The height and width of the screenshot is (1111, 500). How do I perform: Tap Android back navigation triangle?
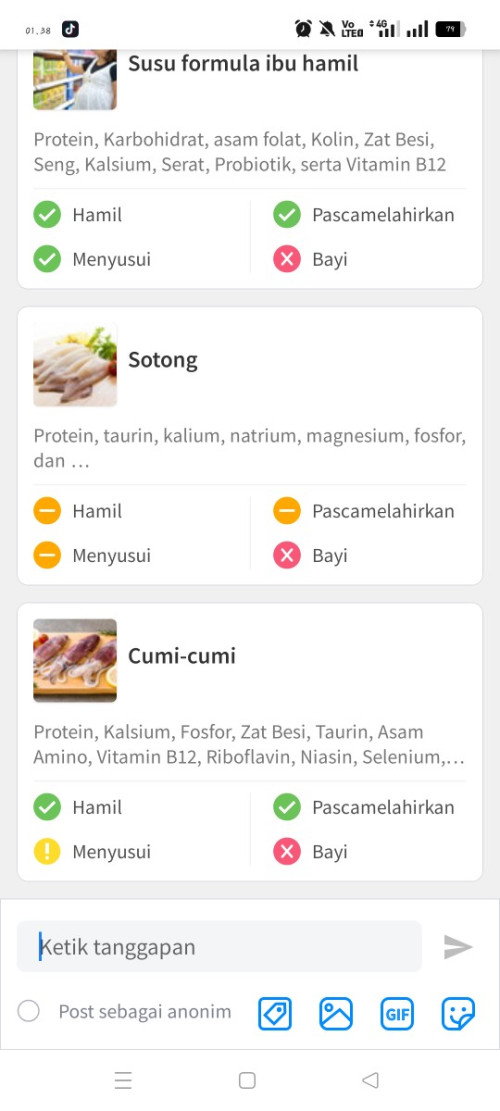pos(370,1080)
